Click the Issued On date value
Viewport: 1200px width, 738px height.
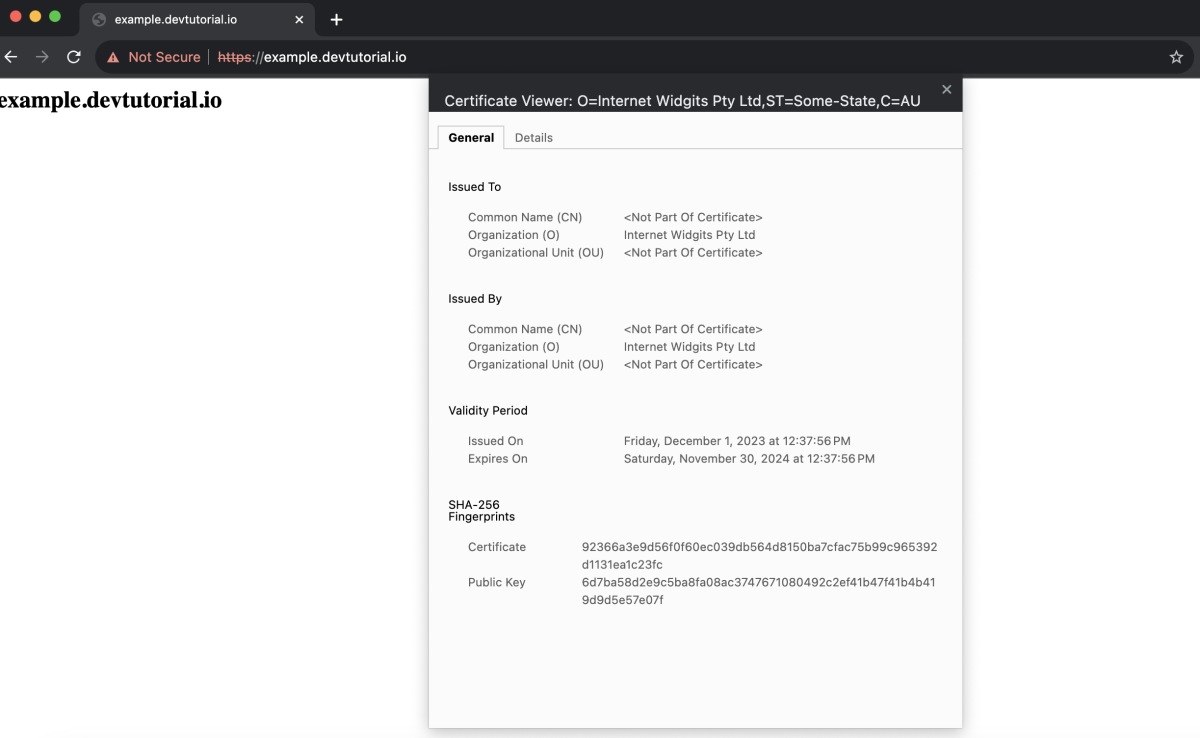(x=737, y=441)
